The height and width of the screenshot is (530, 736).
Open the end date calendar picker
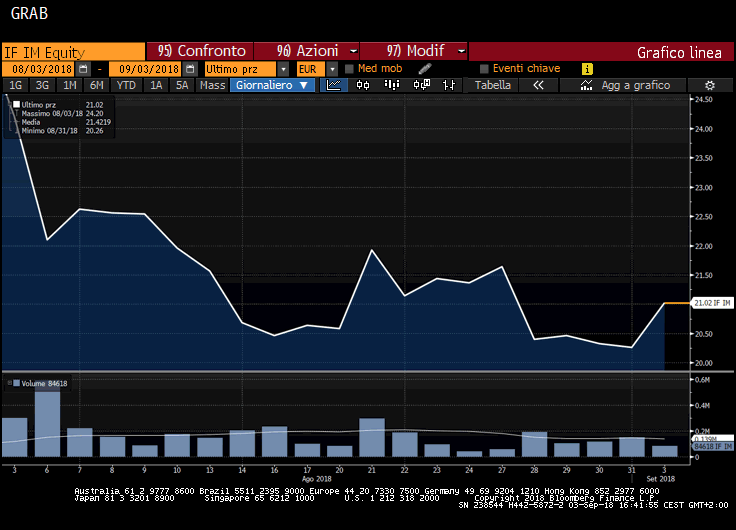coord(189,69)
